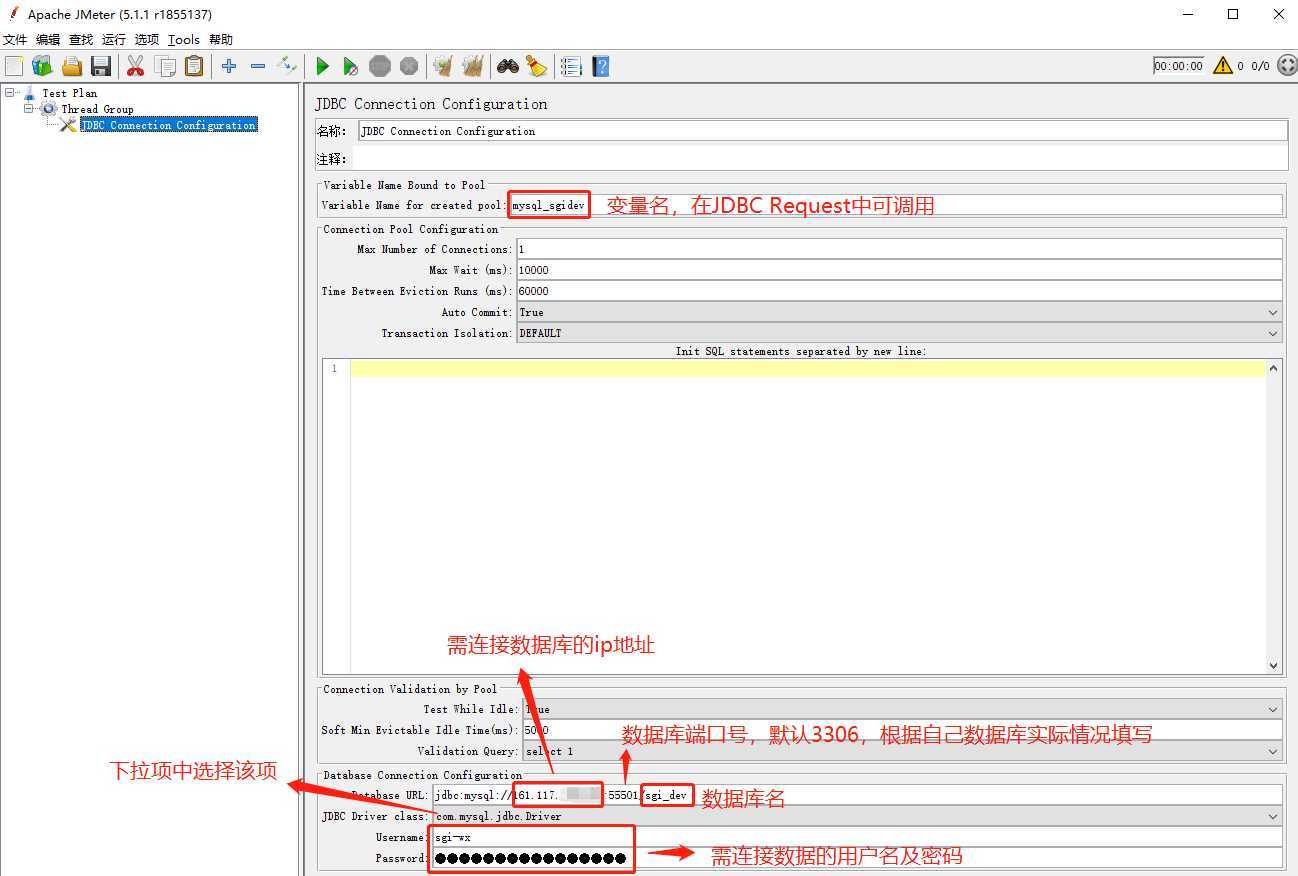Click inside the Init SQL statements editor
This screenshot has height=876, width=1298.
coord(807,516)
